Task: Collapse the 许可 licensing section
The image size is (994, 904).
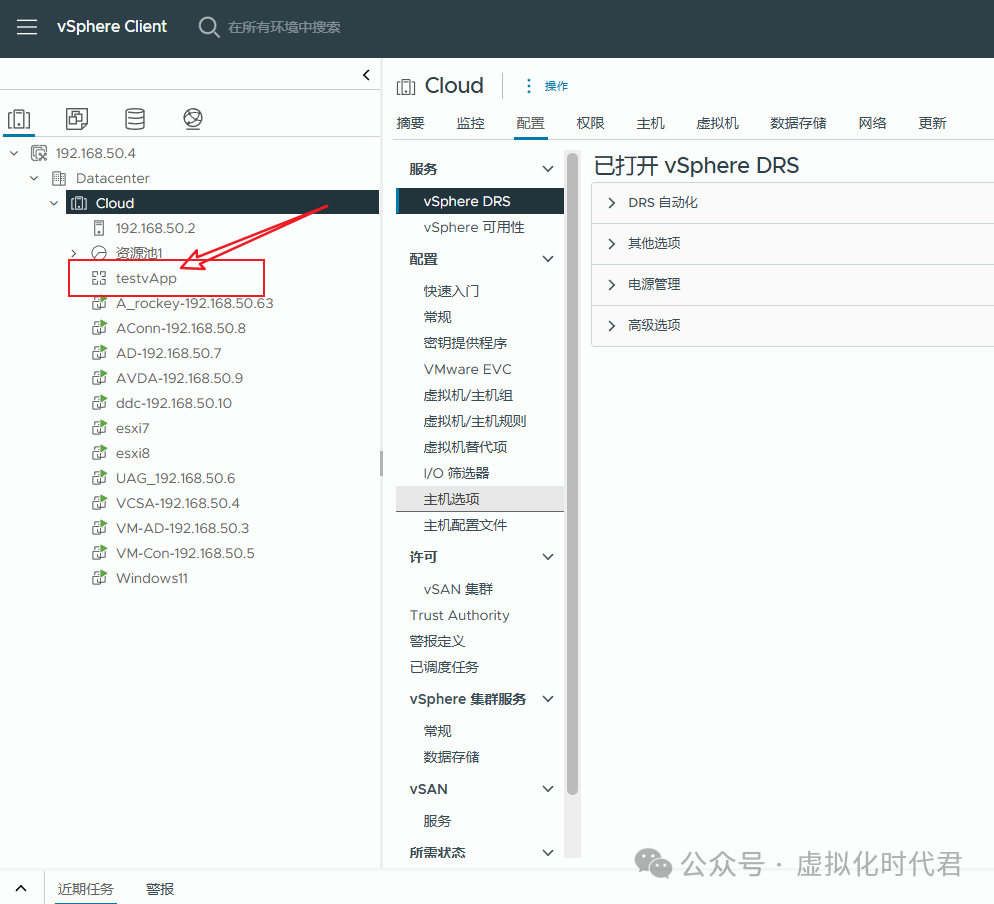Action: click(548, 557)
